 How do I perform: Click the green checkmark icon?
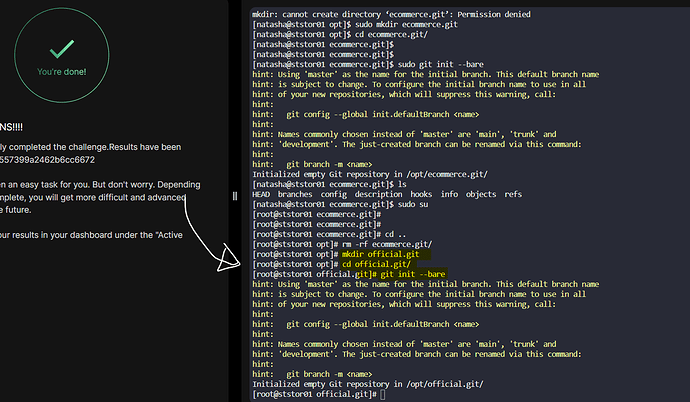[x=62, y=49]
